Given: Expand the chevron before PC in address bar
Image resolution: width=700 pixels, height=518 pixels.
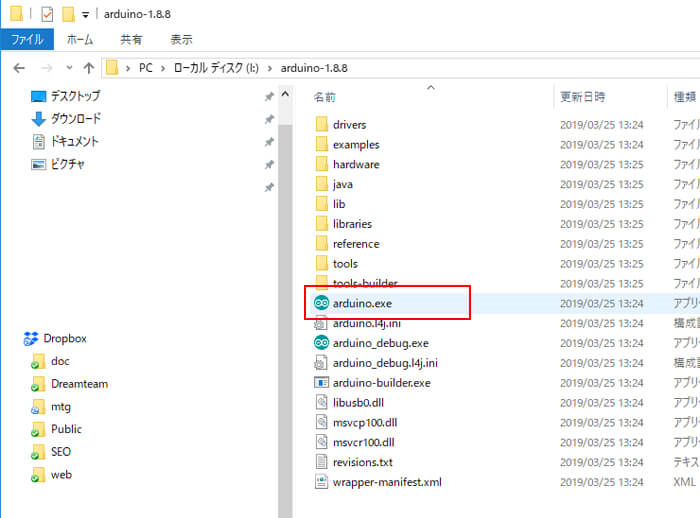Looking at the screenshot, I should [x=128, y=68].
